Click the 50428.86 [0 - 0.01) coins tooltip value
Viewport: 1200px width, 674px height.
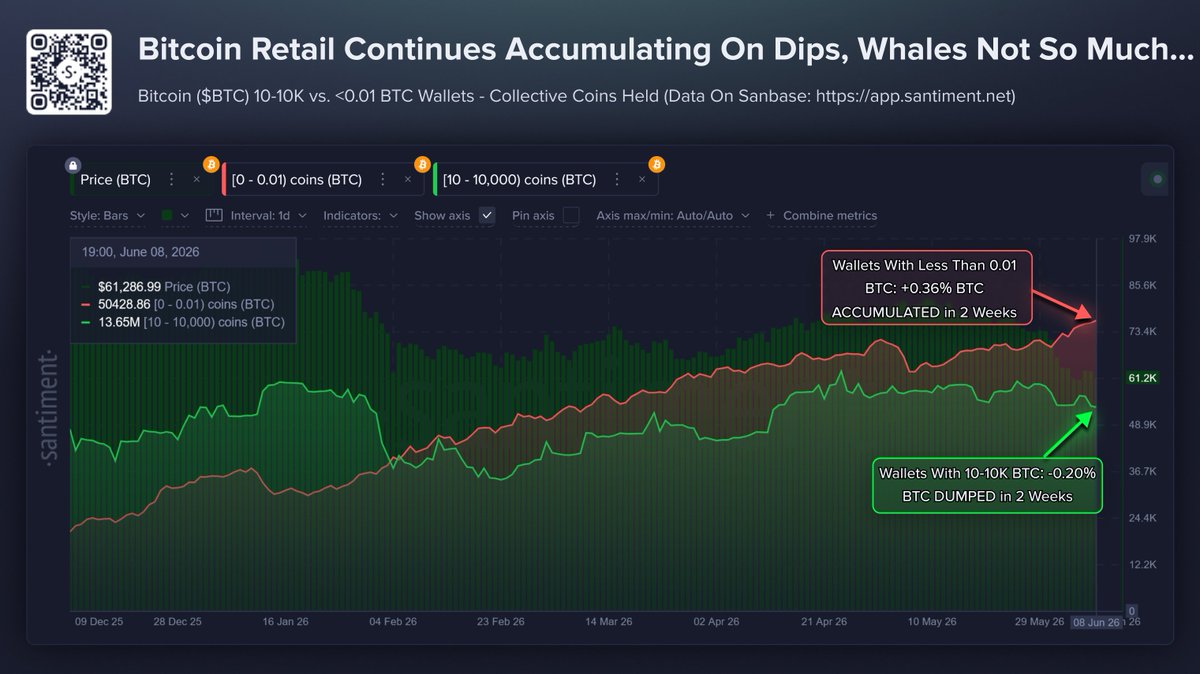click(186, 303)
